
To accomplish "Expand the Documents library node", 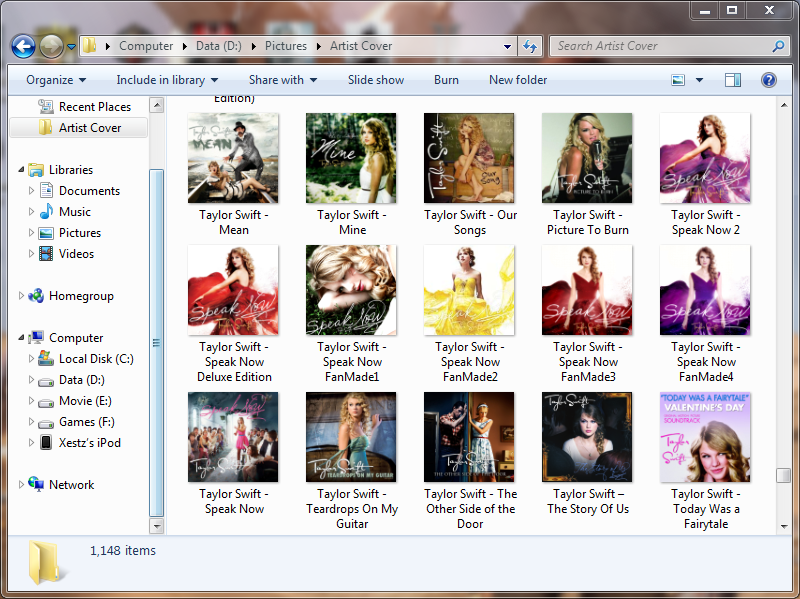I will point(31,191).
